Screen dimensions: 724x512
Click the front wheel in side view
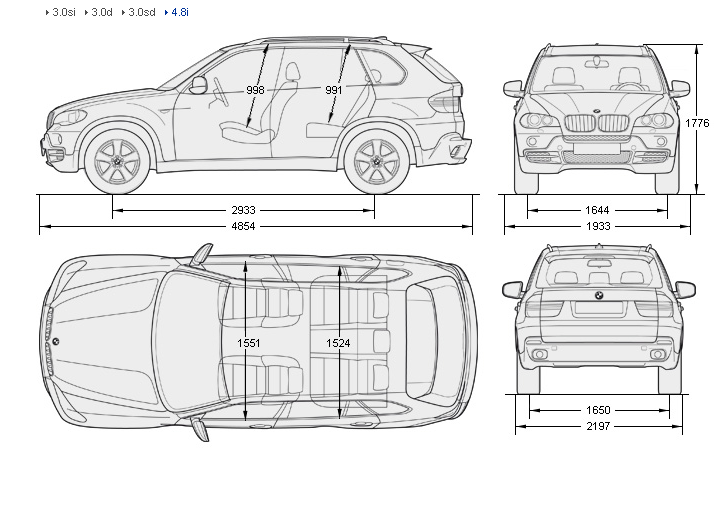(118, 161)
